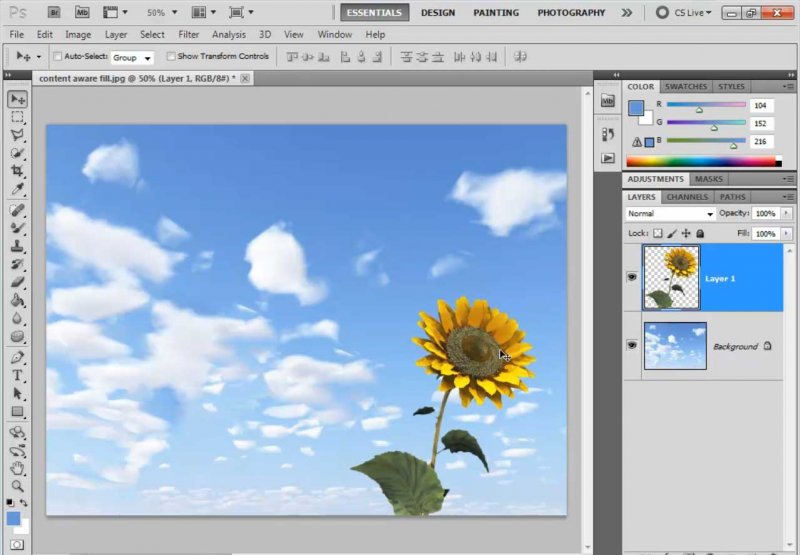This screenshot has width=800, height=555.
Task: Pick the Eyedropper tool
Action: click(17, 189)
